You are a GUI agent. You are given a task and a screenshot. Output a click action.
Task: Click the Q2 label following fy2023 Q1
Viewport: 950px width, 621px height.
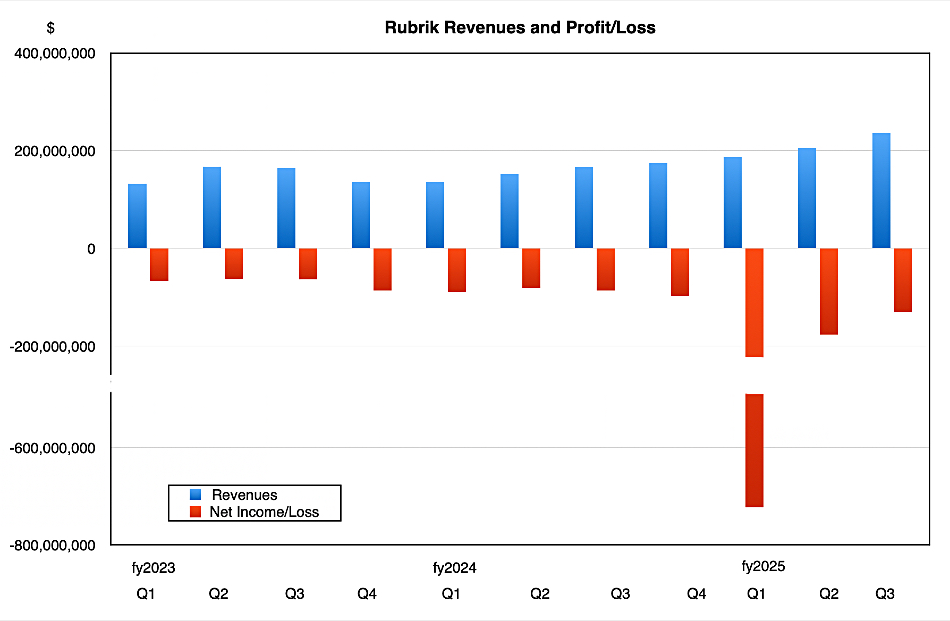pos(219,594)
